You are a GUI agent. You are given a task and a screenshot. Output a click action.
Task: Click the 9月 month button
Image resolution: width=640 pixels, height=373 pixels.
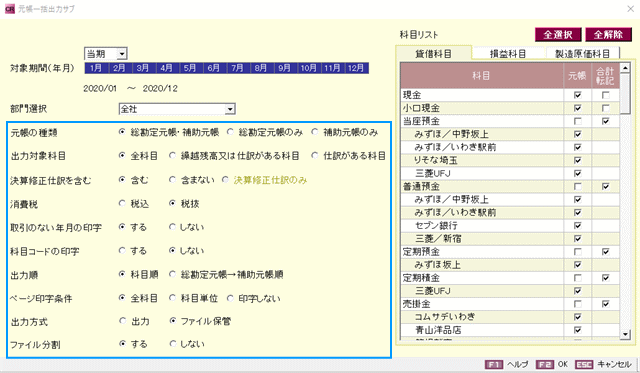point(285,68)
